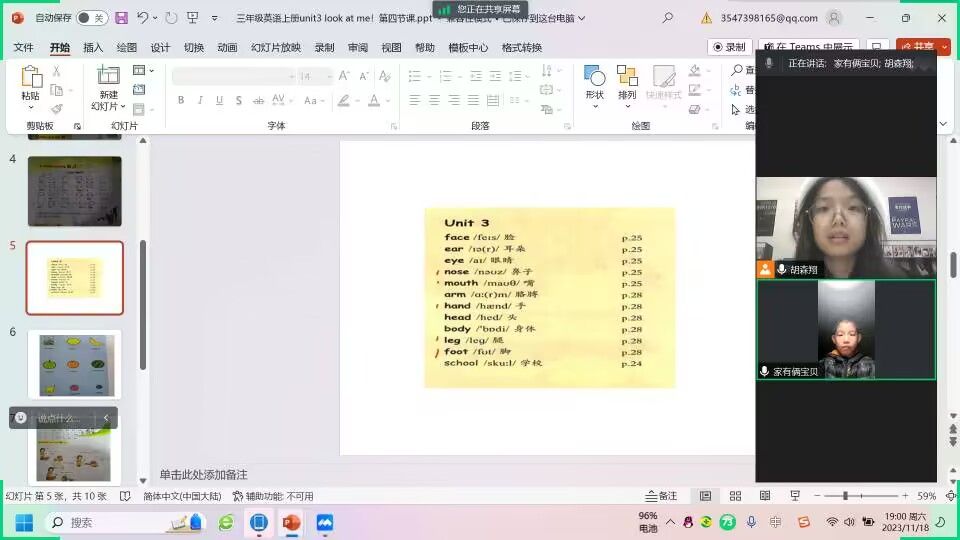Viewport: 960px width, 540px height.
Task: Start slideshow from status bar icon
Action: pyautogui.click(x=795, y=496)
